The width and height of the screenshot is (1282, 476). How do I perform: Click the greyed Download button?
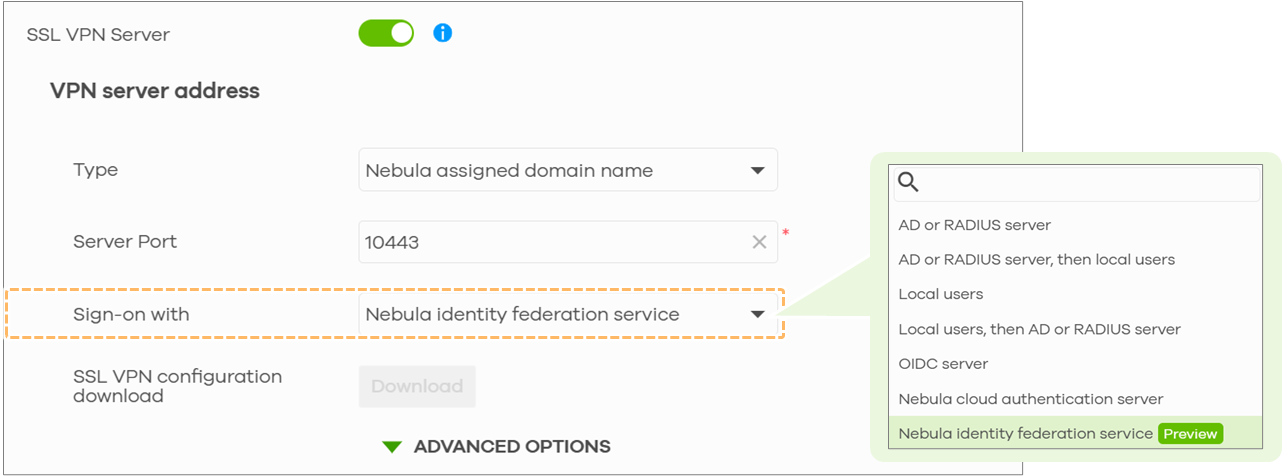[x=417, y=386]
